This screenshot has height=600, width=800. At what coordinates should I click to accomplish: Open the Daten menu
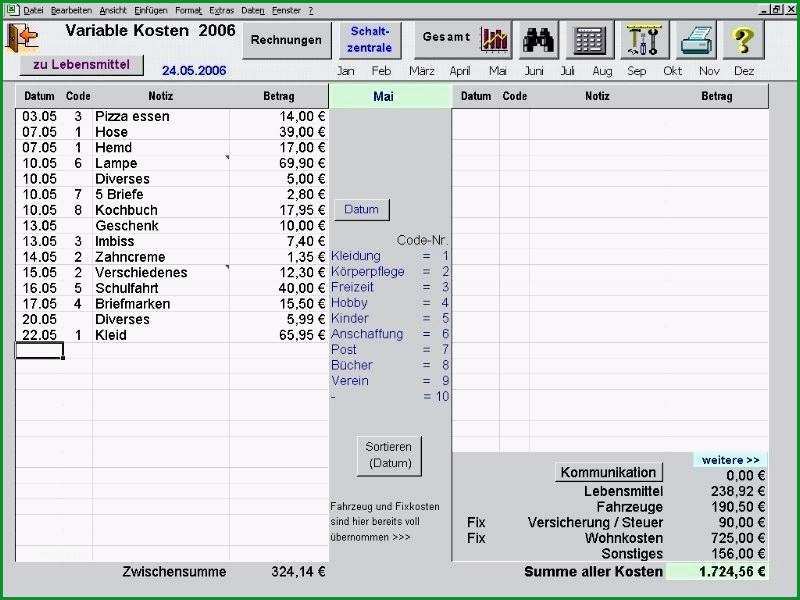click(x=253, y=10)
